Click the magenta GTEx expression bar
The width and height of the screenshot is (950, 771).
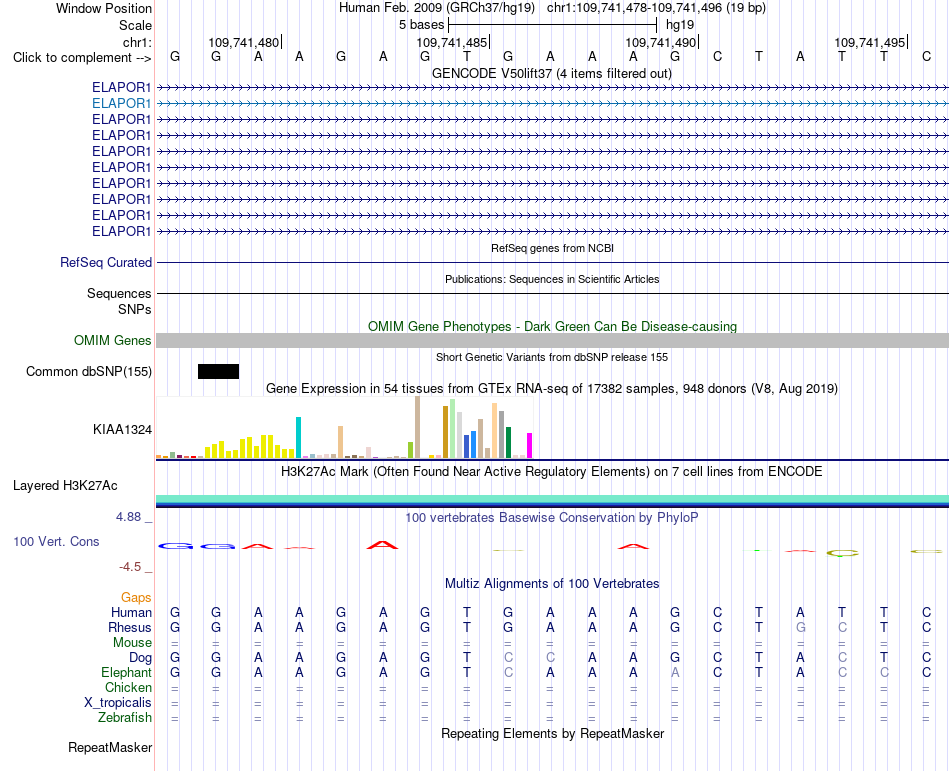tap(529, 445)
